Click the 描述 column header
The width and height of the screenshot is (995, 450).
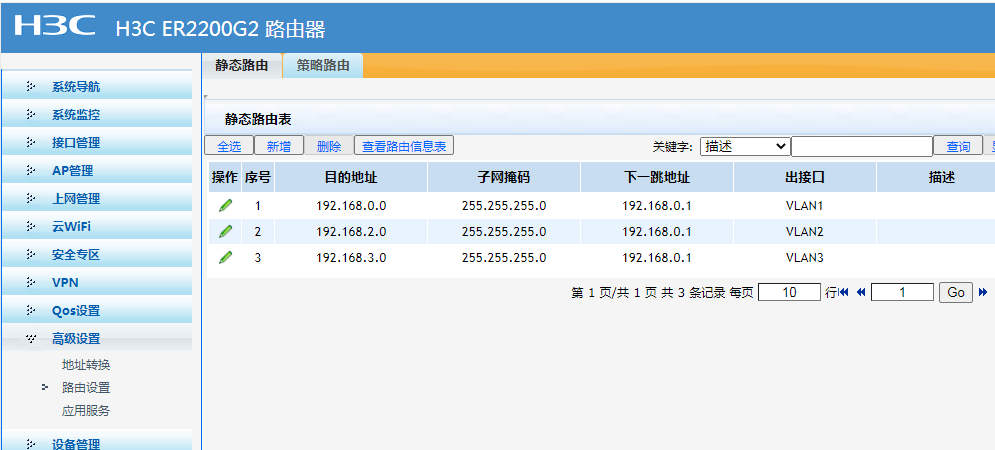(937, 177)
